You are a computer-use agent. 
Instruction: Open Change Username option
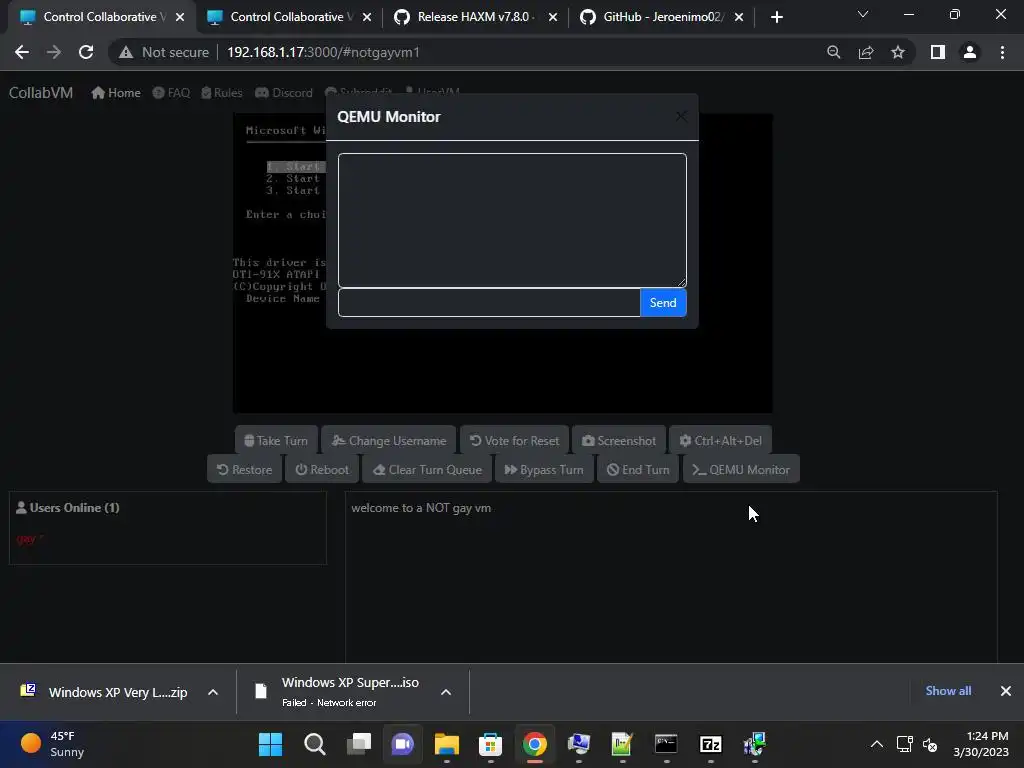tap(389, 441)
